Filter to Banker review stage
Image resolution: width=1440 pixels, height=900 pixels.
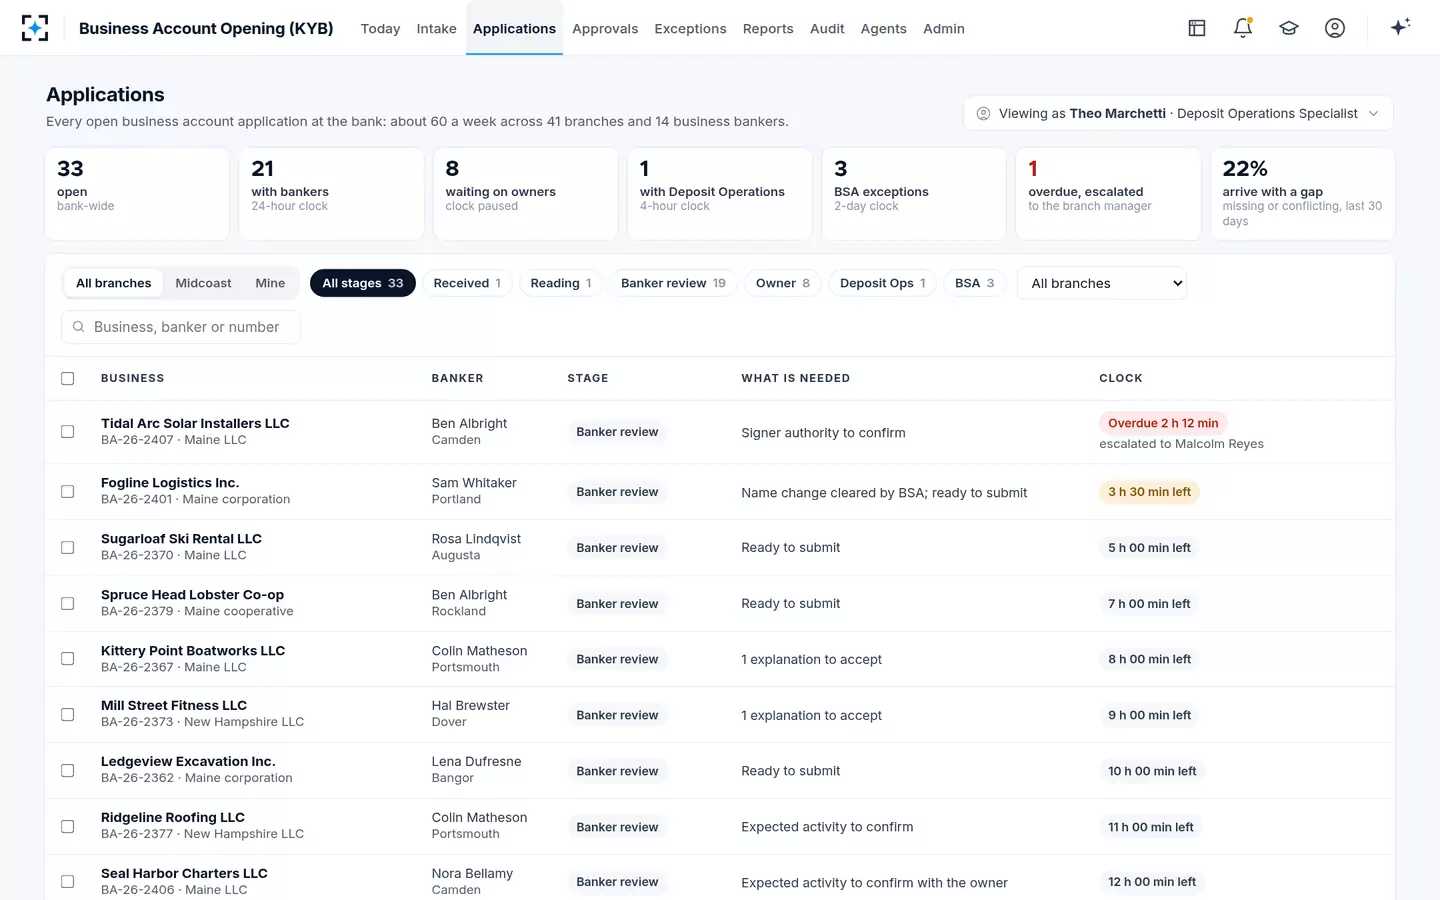673,283
